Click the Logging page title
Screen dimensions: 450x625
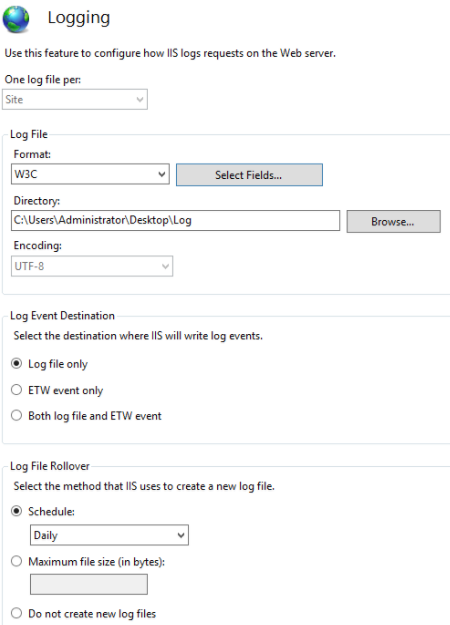(79, 18)
